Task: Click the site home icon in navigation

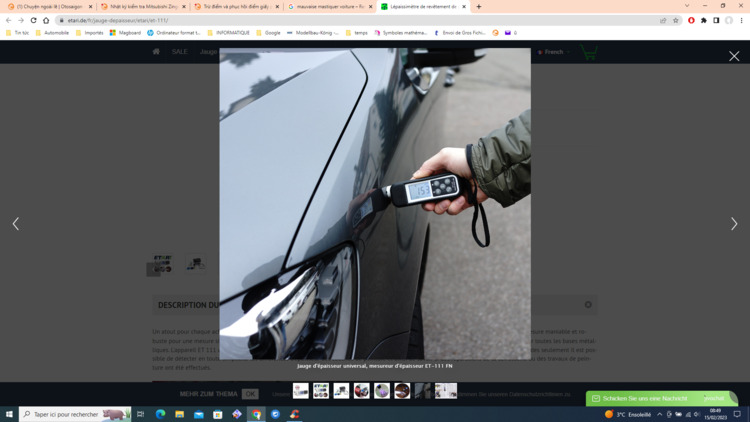Action: tap(156, 52)
